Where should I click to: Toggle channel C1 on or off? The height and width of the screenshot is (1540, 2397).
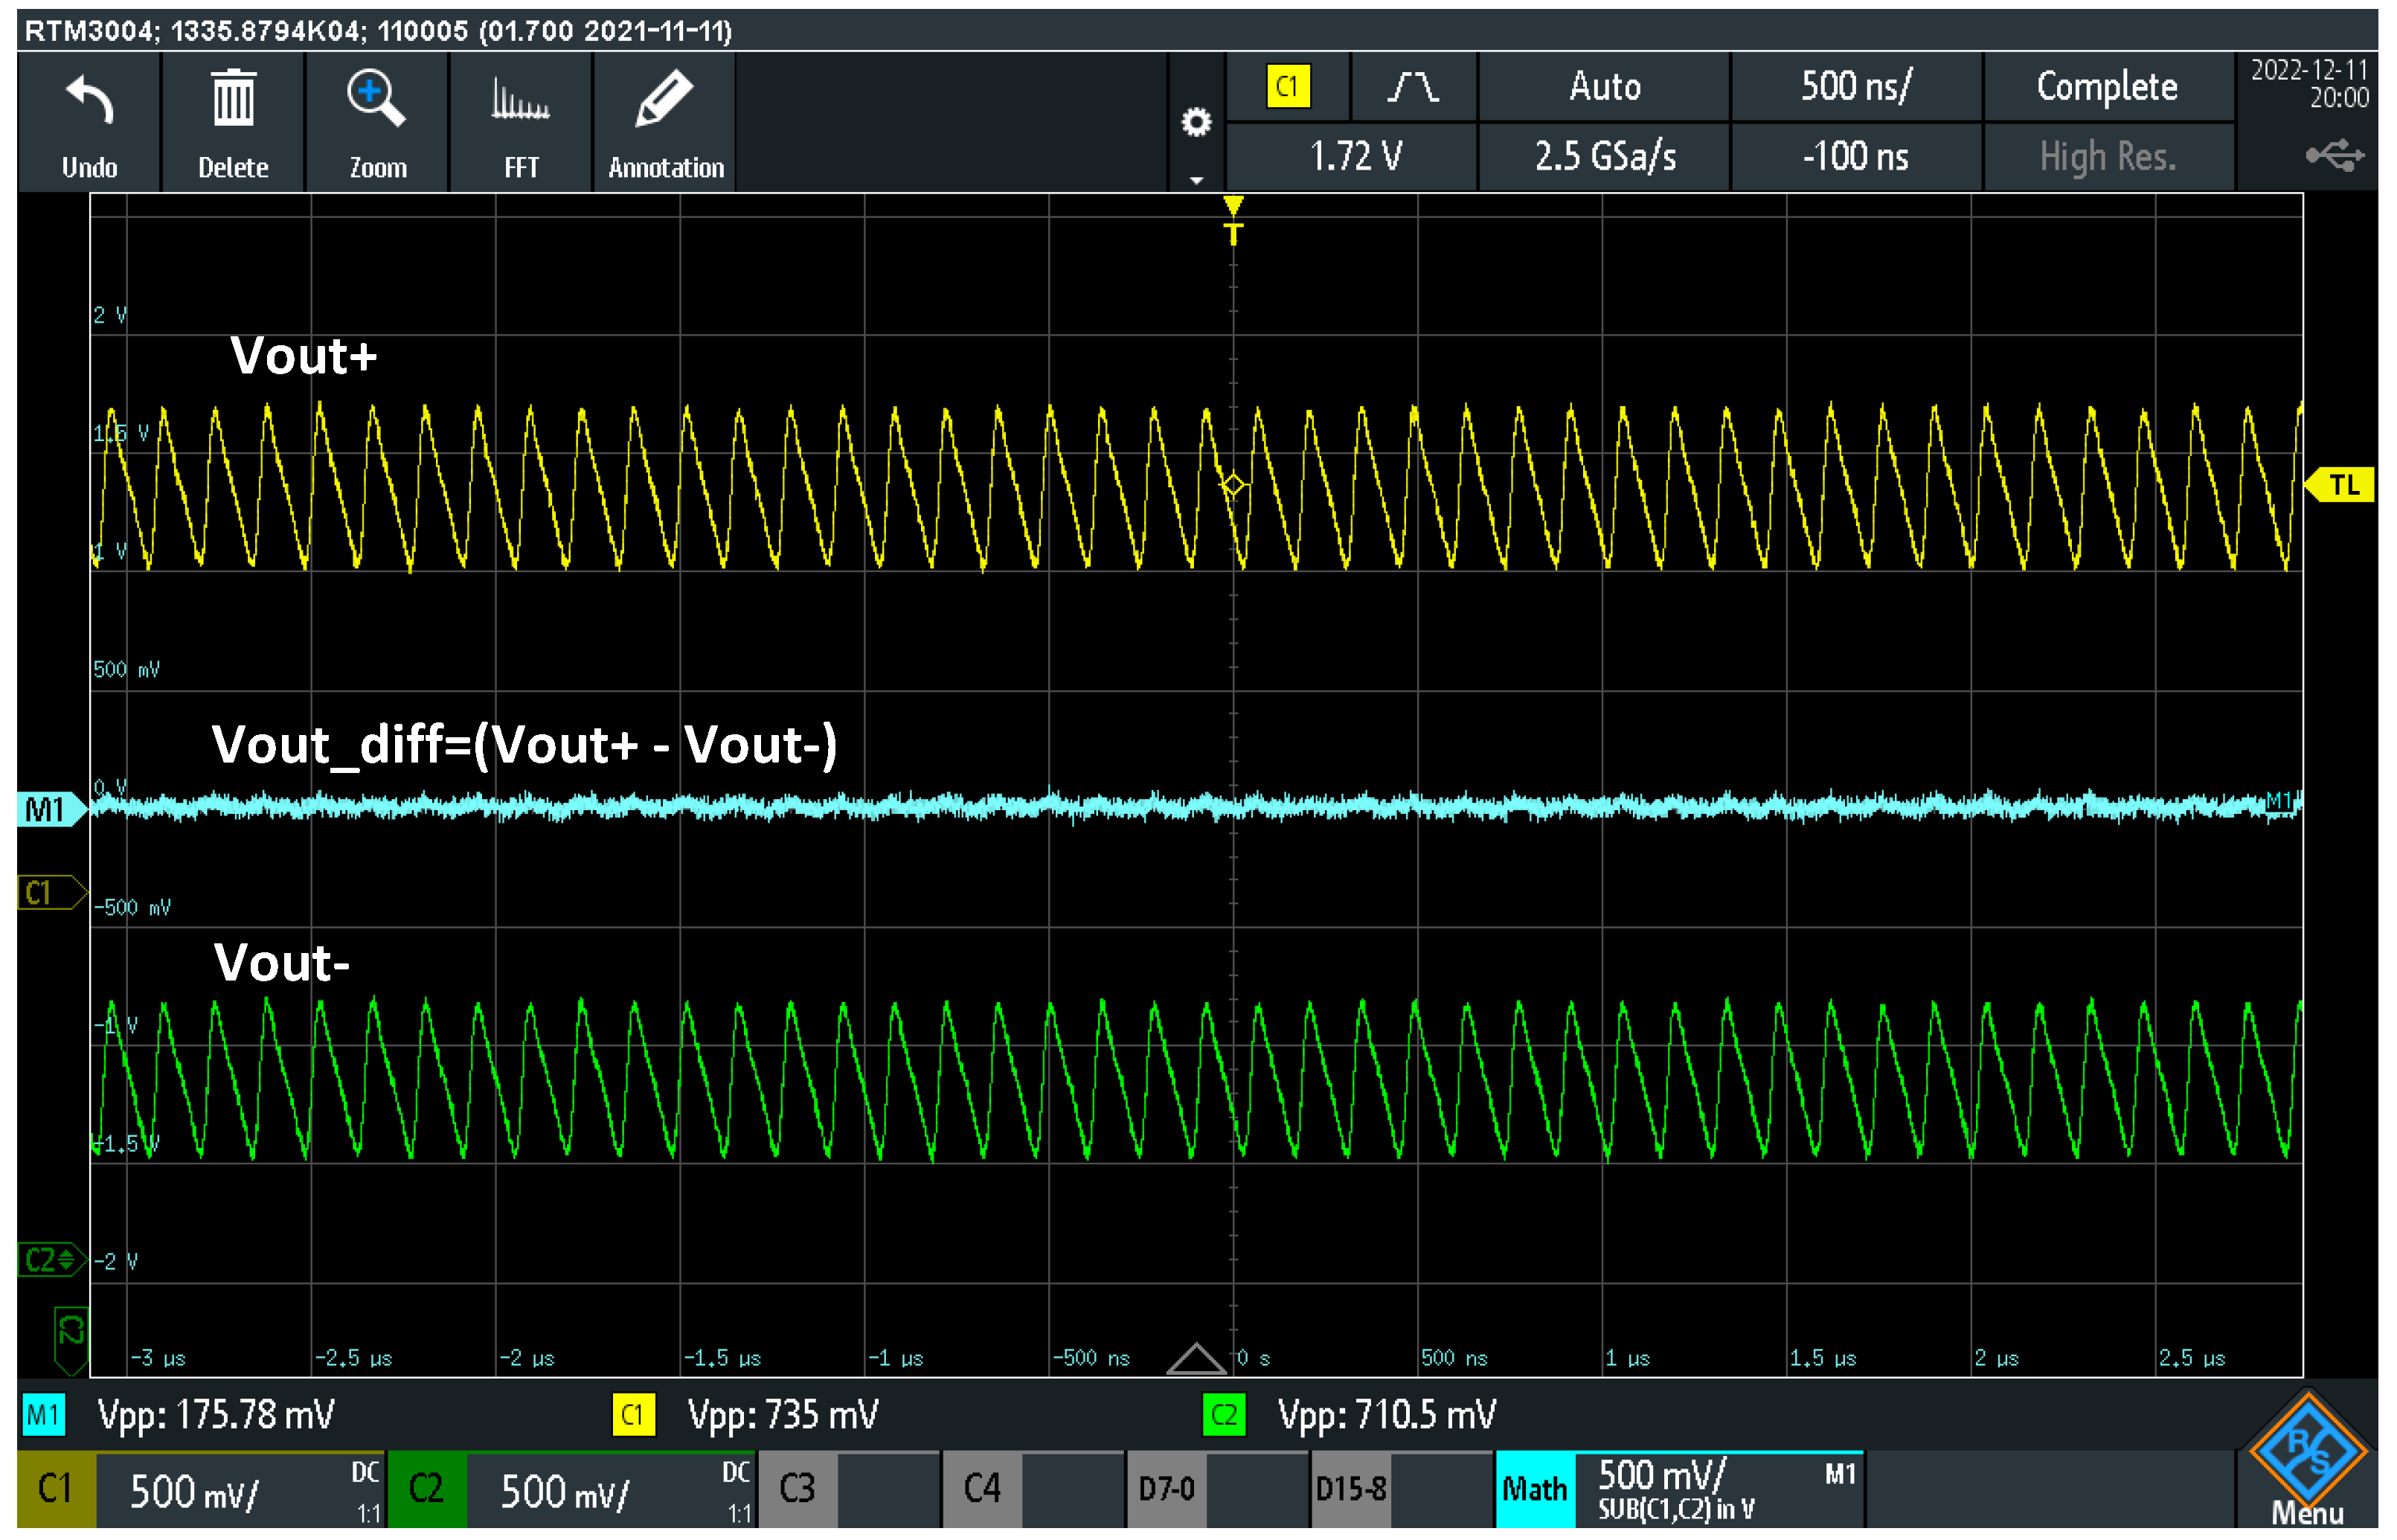pyautogui.click(x=56, y=1490)
